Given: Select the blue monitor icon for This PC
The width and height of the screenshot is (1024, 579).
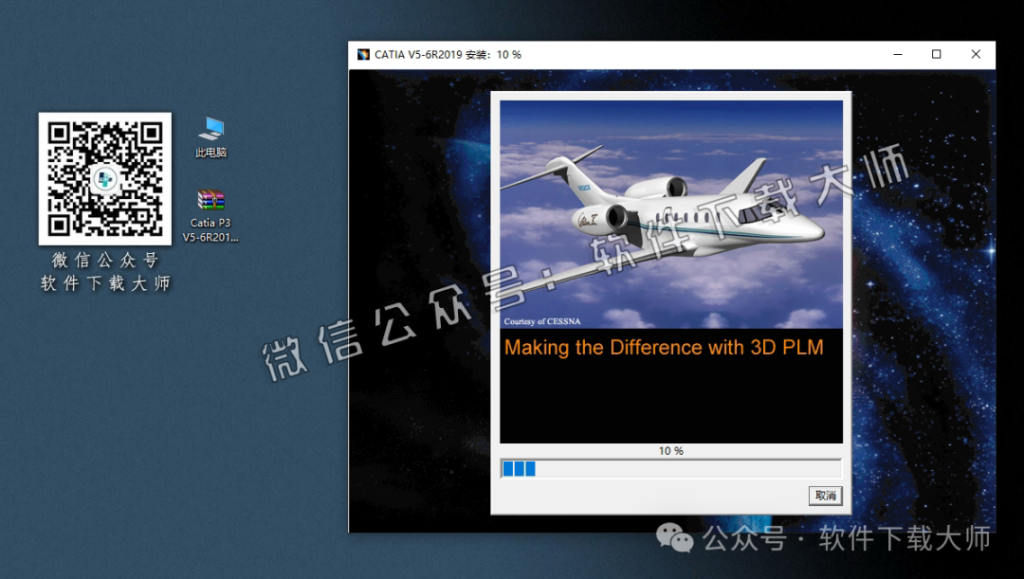Looking at the screenshot, I should [x=211, y=131].
